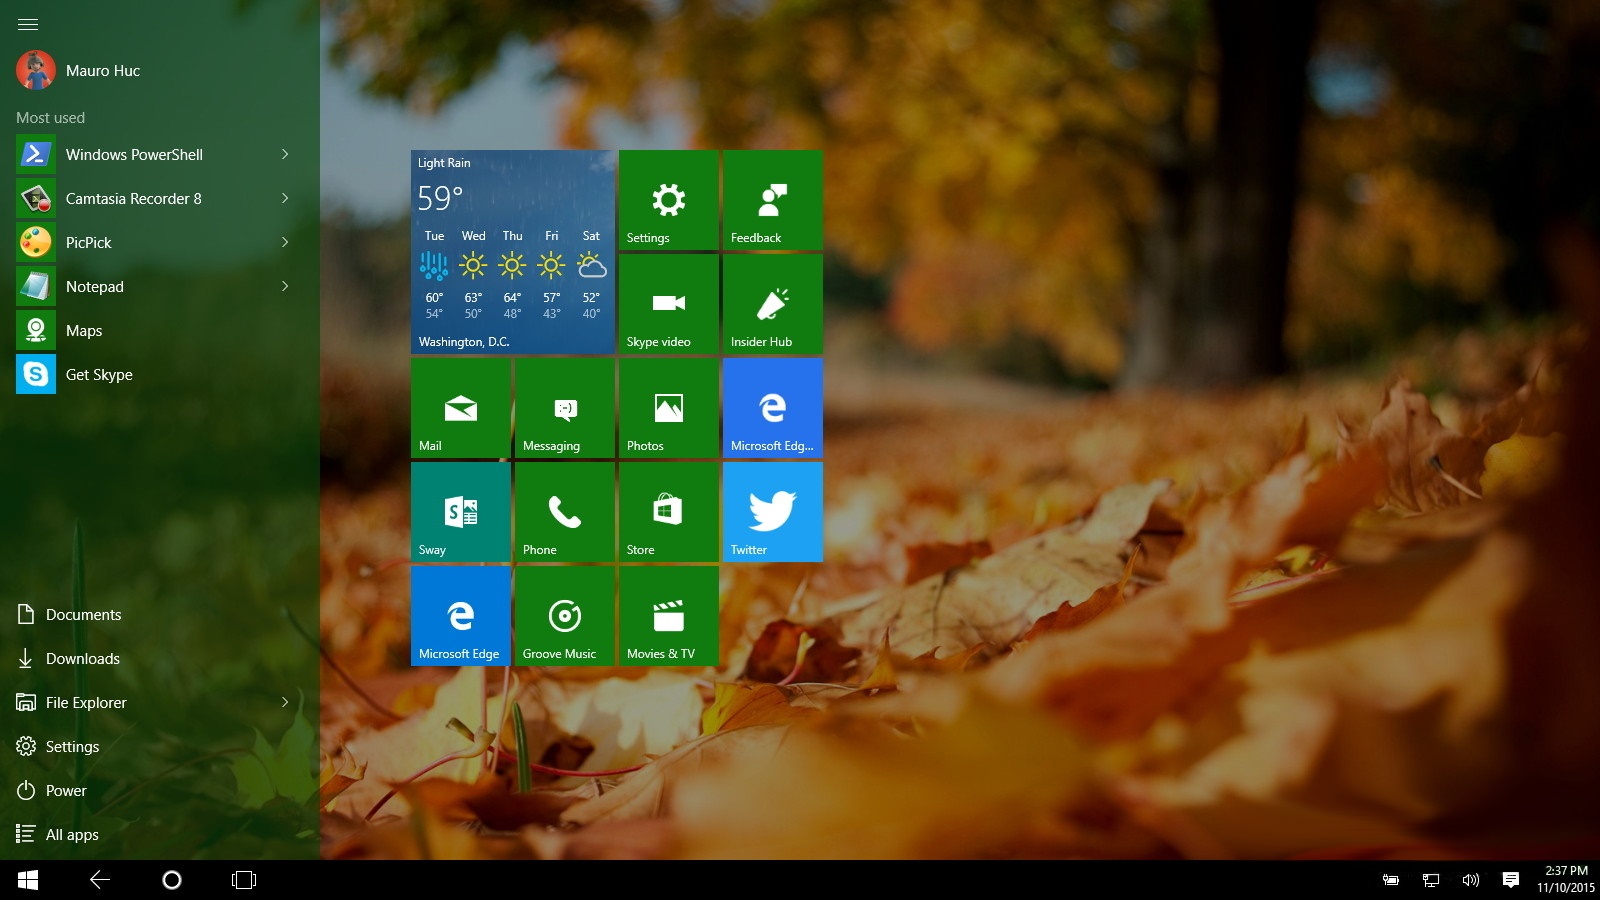The image size is (1600, 900).
Task: Click the taskbar clock showing 2:37 PM
Action: point(1566,879)
